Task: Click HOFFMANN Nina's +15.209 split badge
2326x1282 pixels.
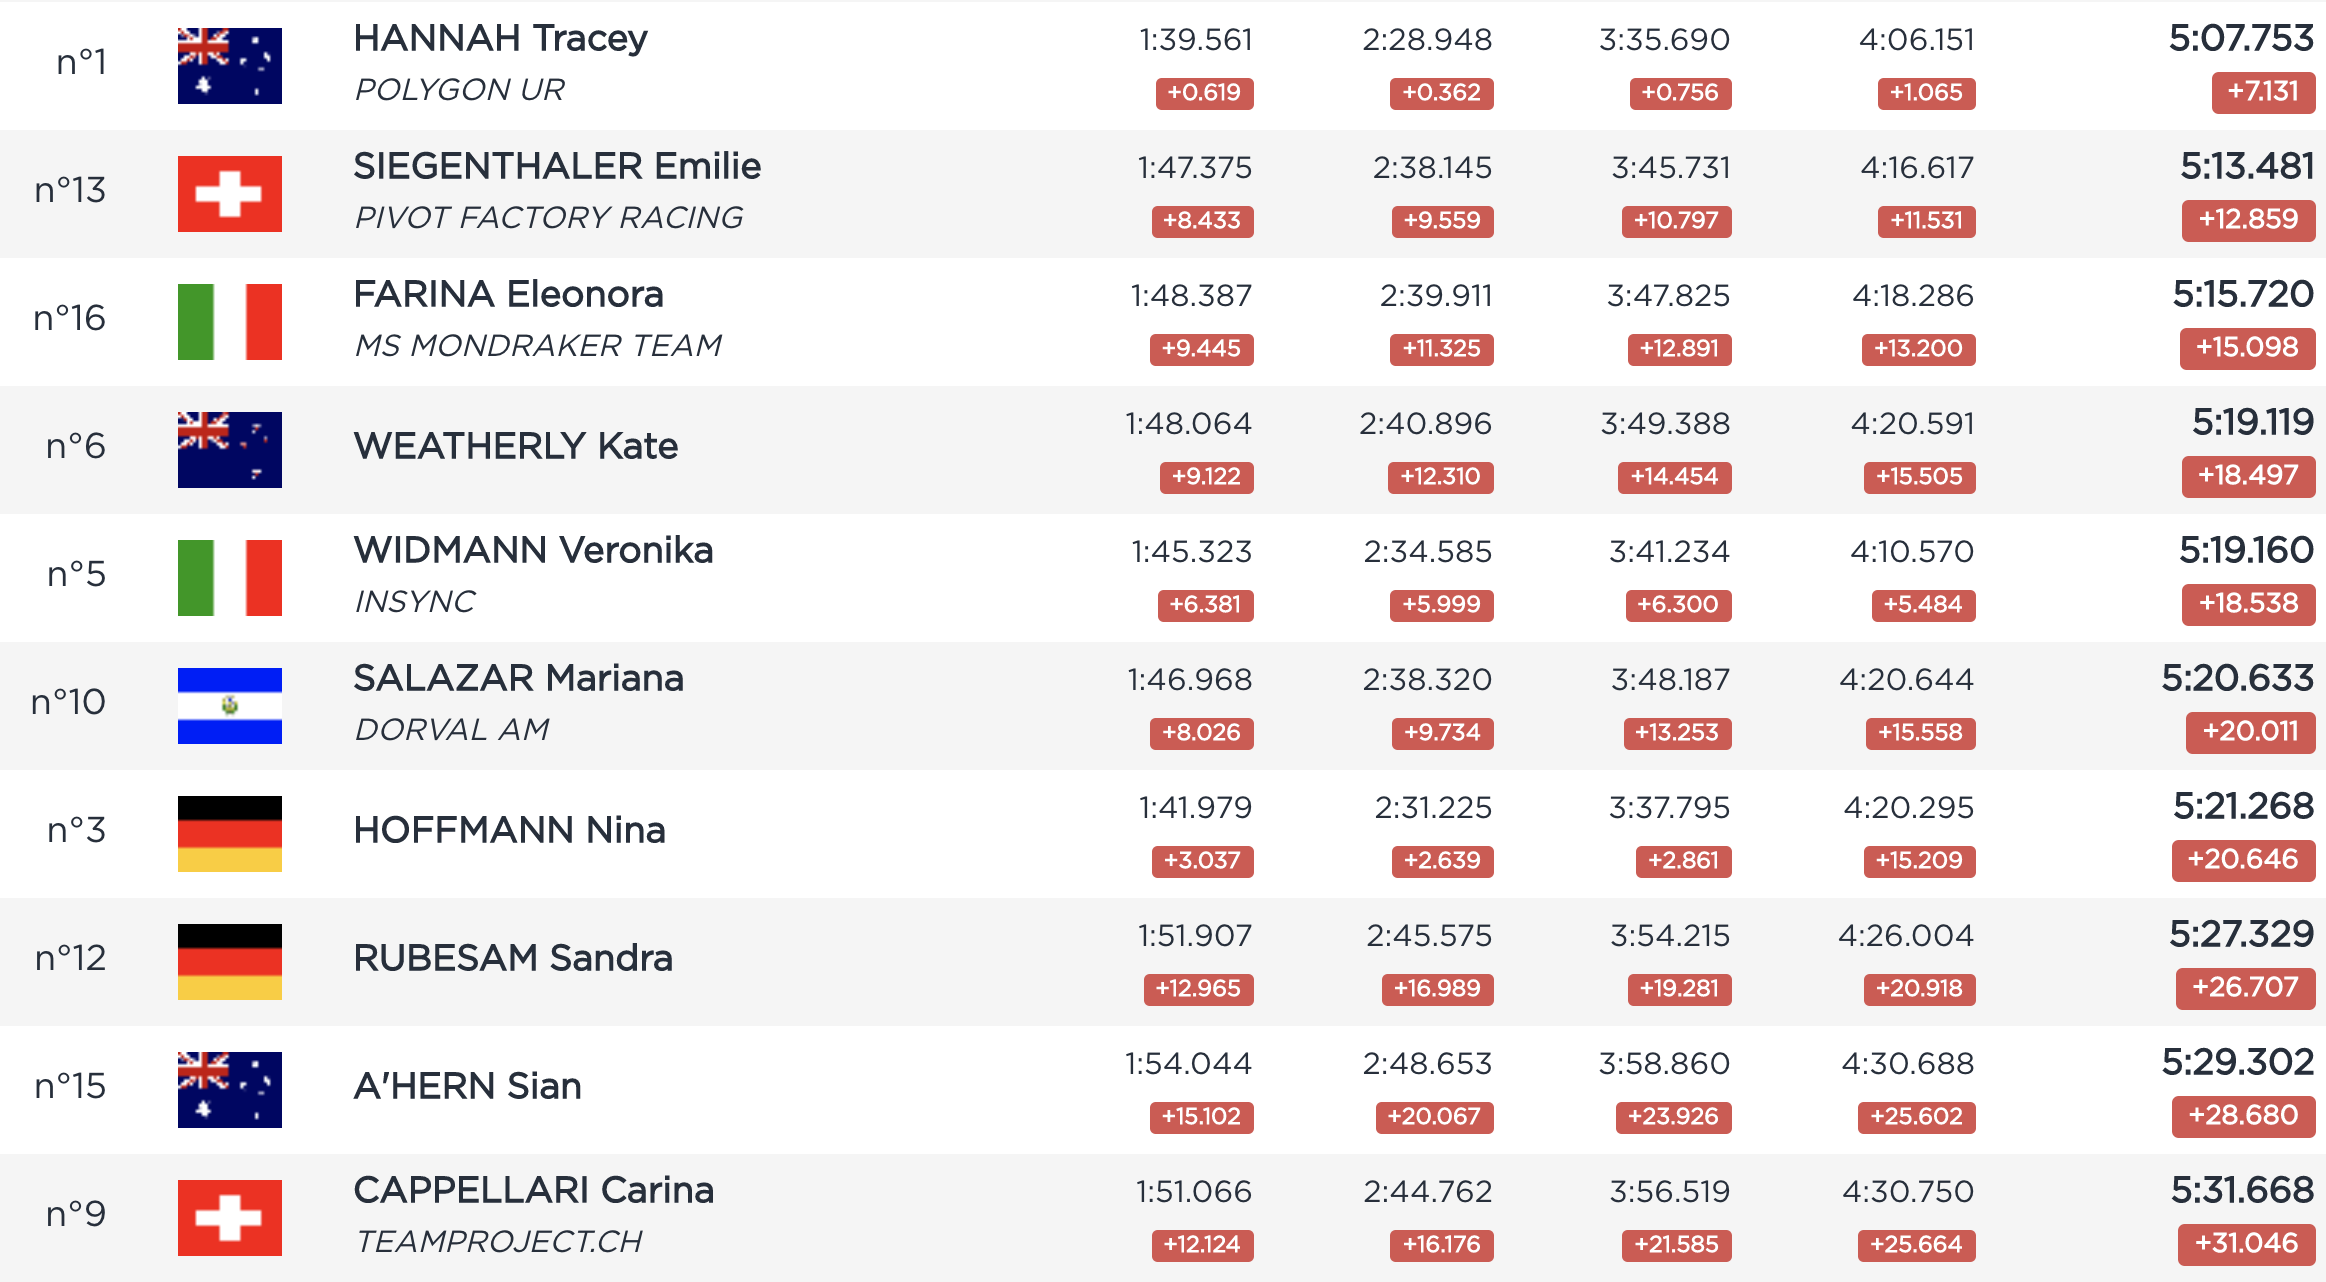Action: pyautogui.click(x=1919, y=861)
